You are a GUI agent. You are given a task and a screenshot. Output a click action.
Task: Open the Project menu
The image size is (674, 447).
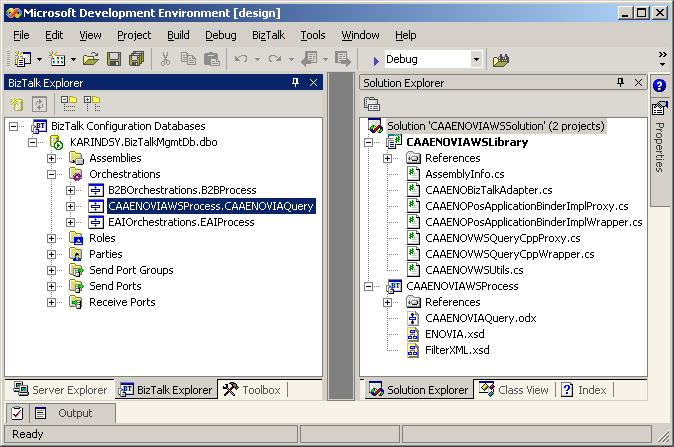pyautogui.click(x=134, y=35)
